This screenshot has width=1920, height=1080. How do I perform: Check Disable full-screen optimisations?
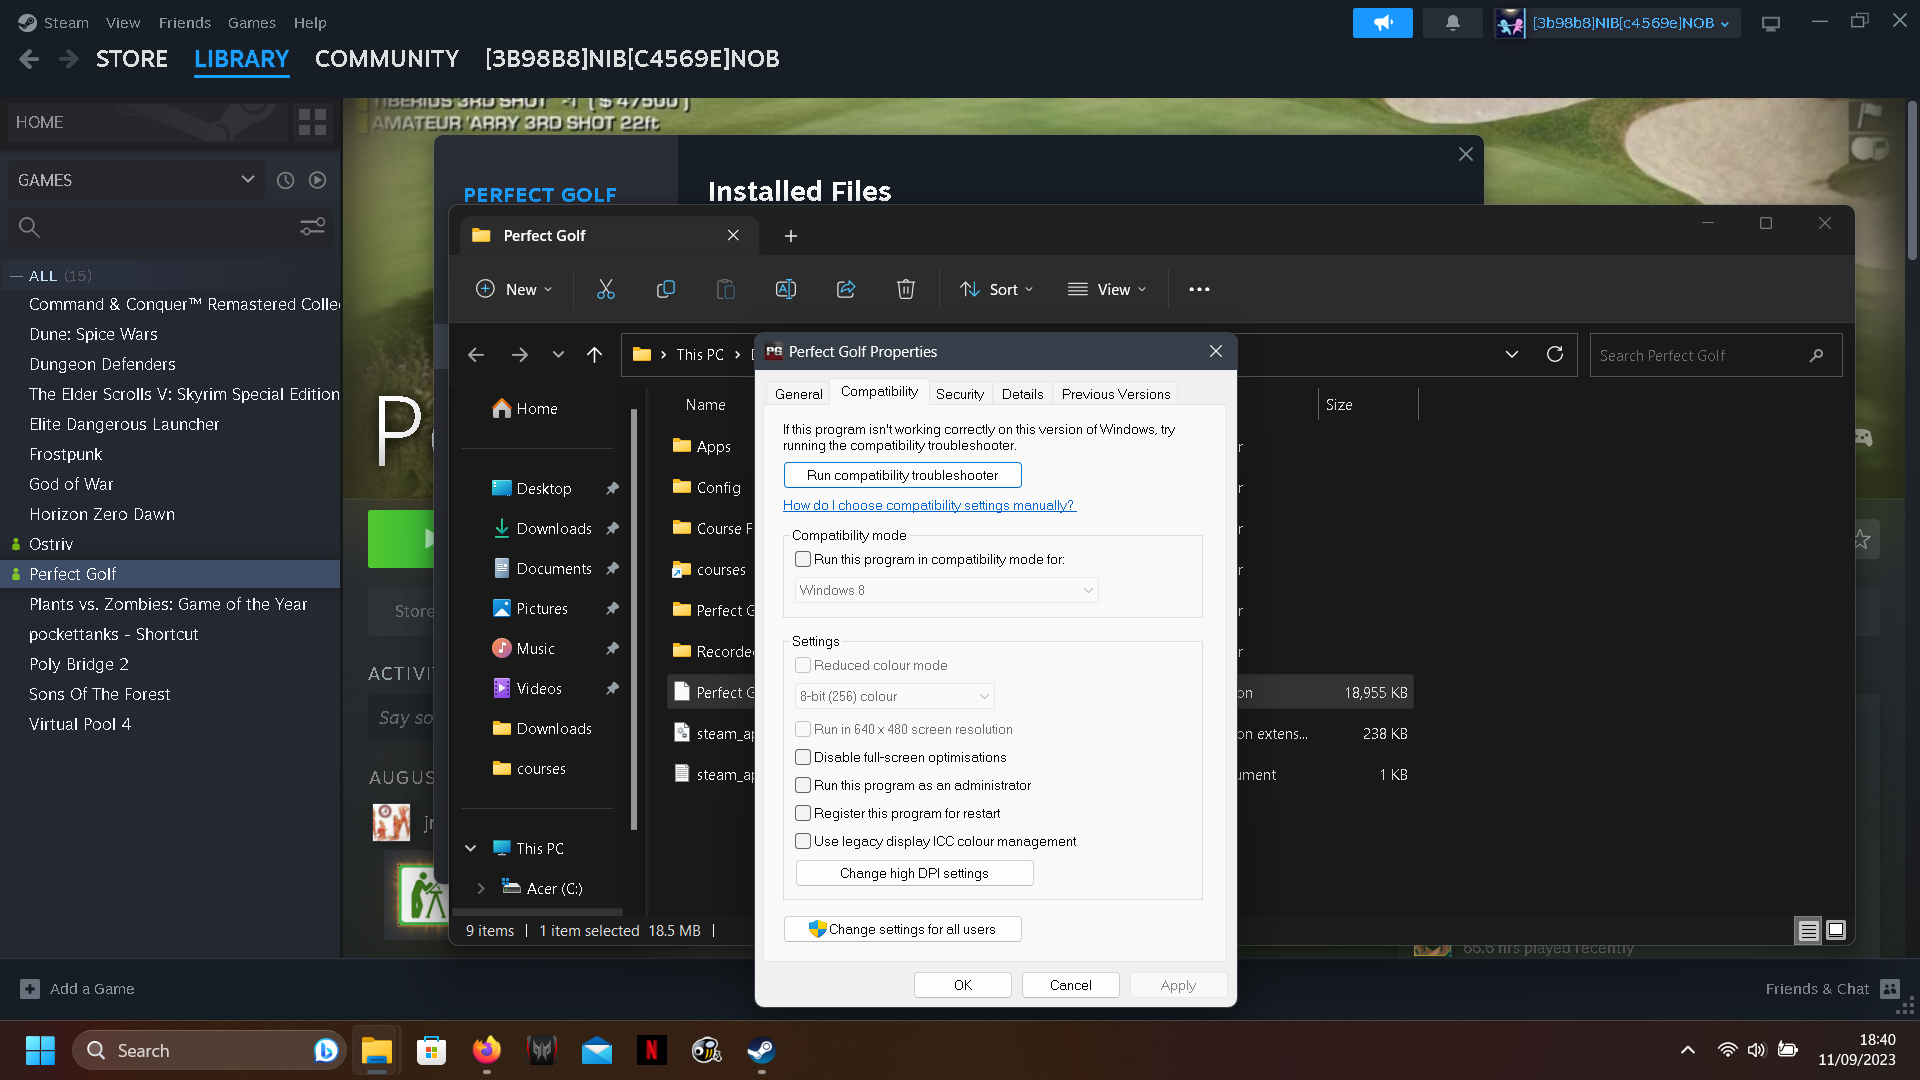tap(803, 757)
